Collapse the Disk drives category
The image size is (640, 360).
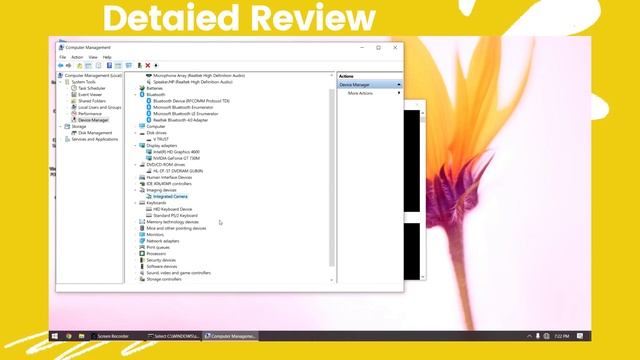coord(136,133)
